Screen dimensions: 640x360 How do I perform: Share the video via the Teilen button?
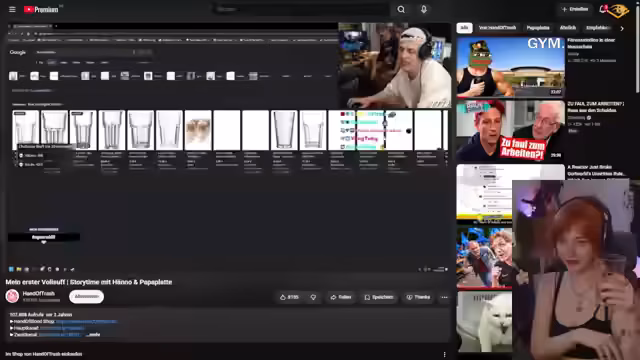tap(341, 297)
